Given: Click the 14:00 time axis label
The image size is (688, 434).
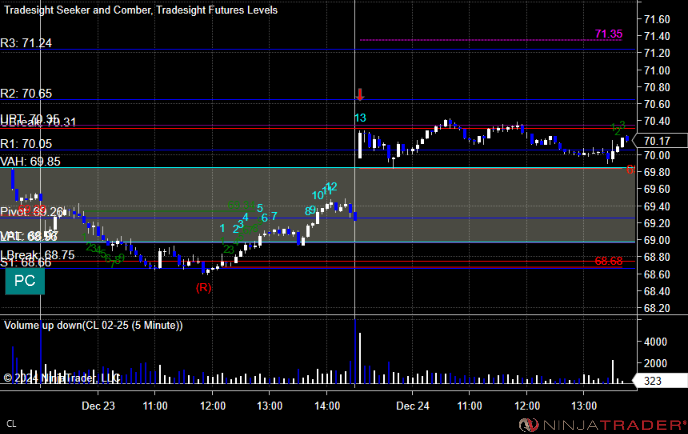Looking at the screenshot, I should [x=327, y=406].
